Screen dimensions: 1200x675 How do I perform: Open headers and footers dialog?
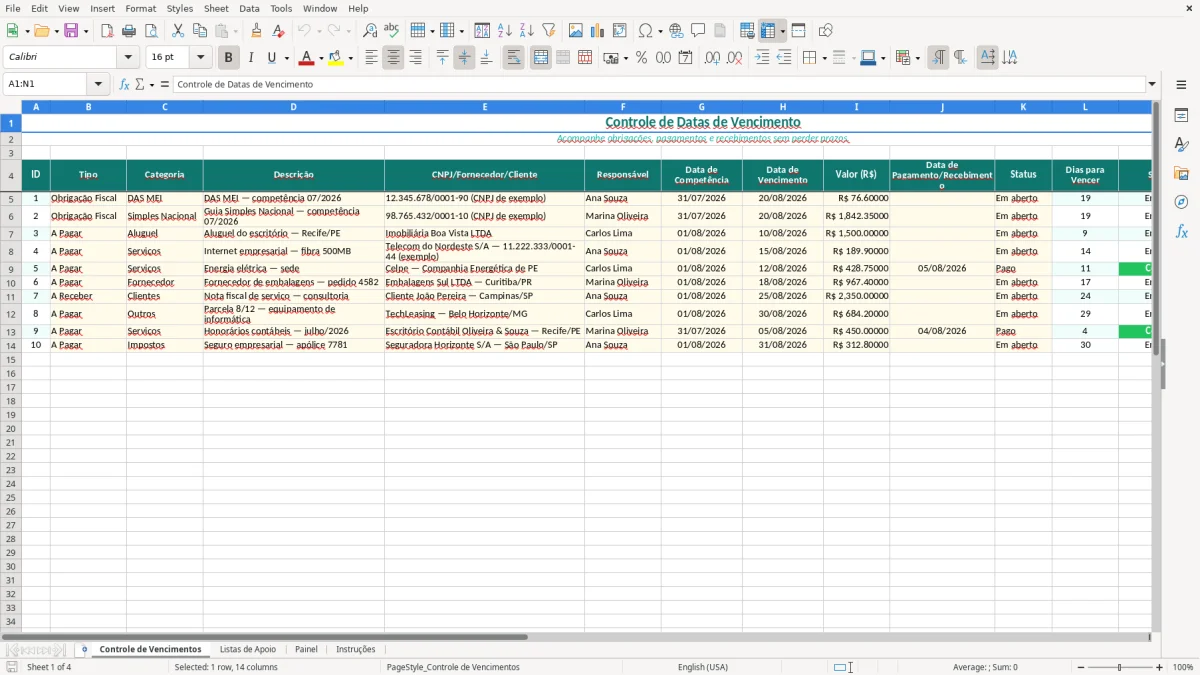tap(720, 31)
